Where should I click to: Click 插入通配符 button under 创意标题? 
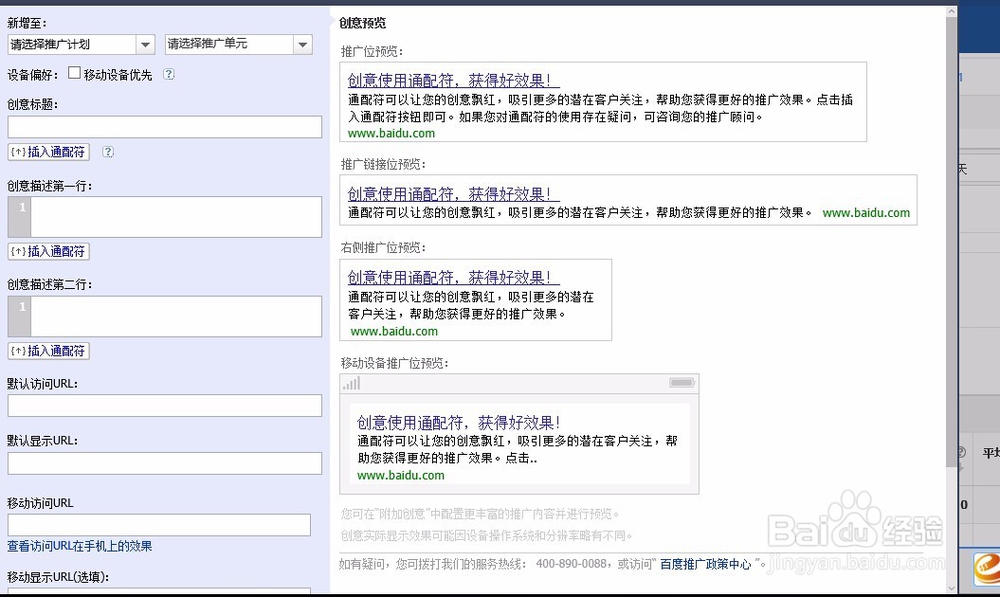click(48, 152)
